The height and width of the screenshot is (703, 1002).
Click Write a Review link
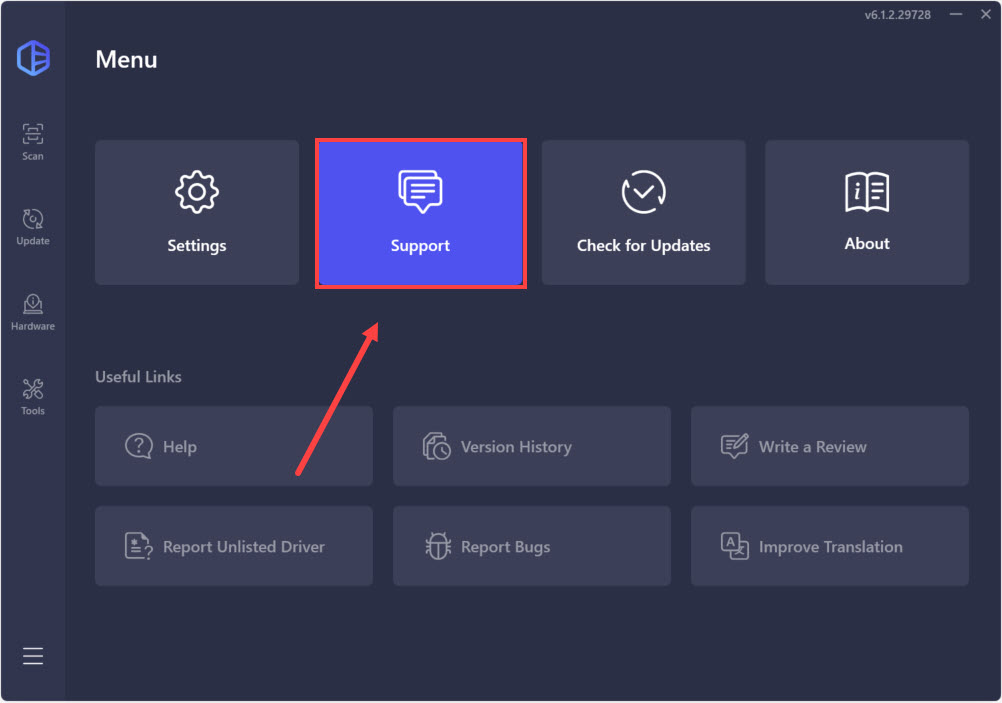click(x=829, y=446)
